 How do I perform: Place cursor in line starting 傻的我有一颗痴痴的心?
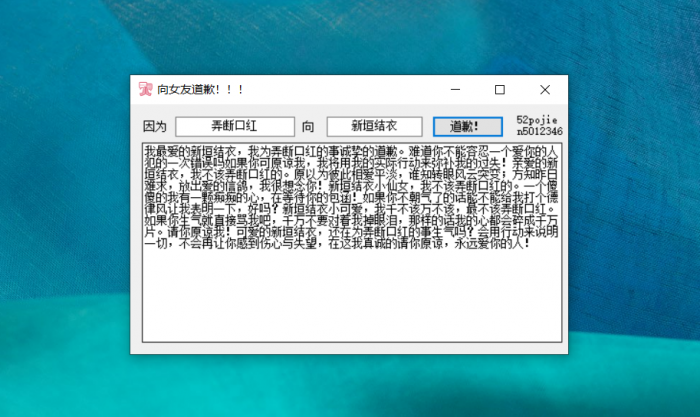tap(351, 197)
